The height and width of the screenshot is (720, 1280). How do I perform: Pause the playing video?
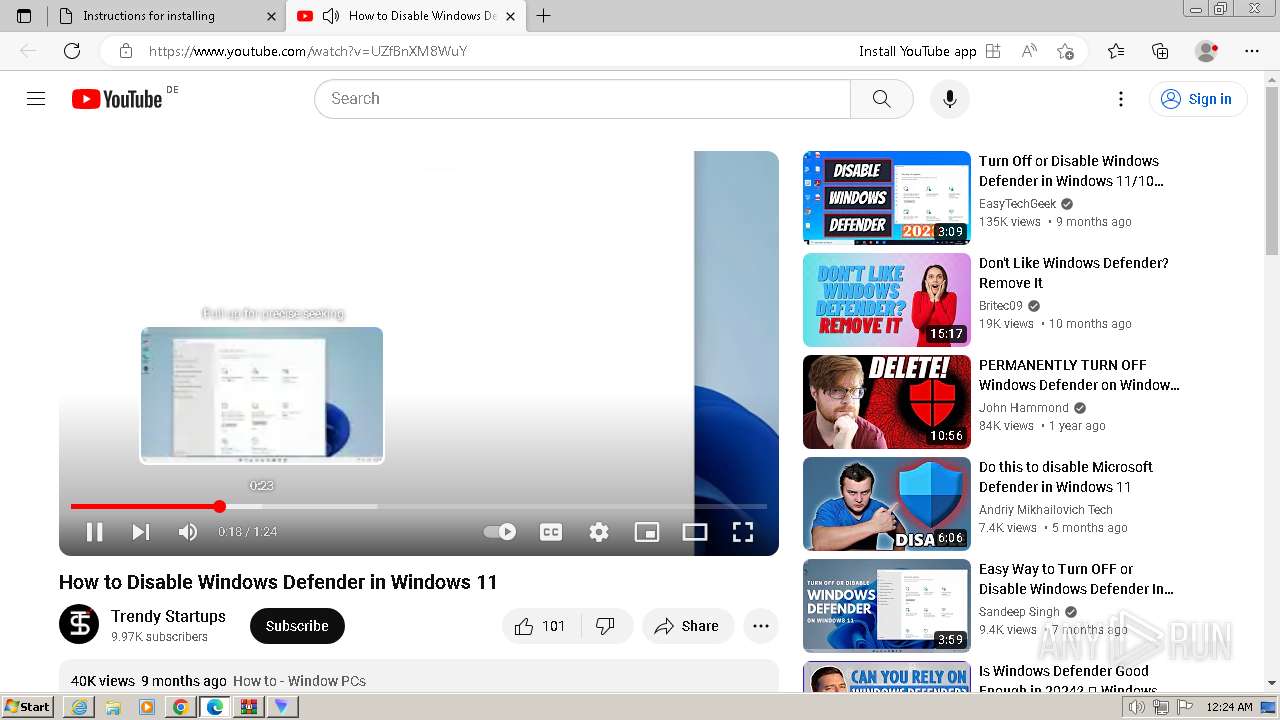click(x=94, y=532)
